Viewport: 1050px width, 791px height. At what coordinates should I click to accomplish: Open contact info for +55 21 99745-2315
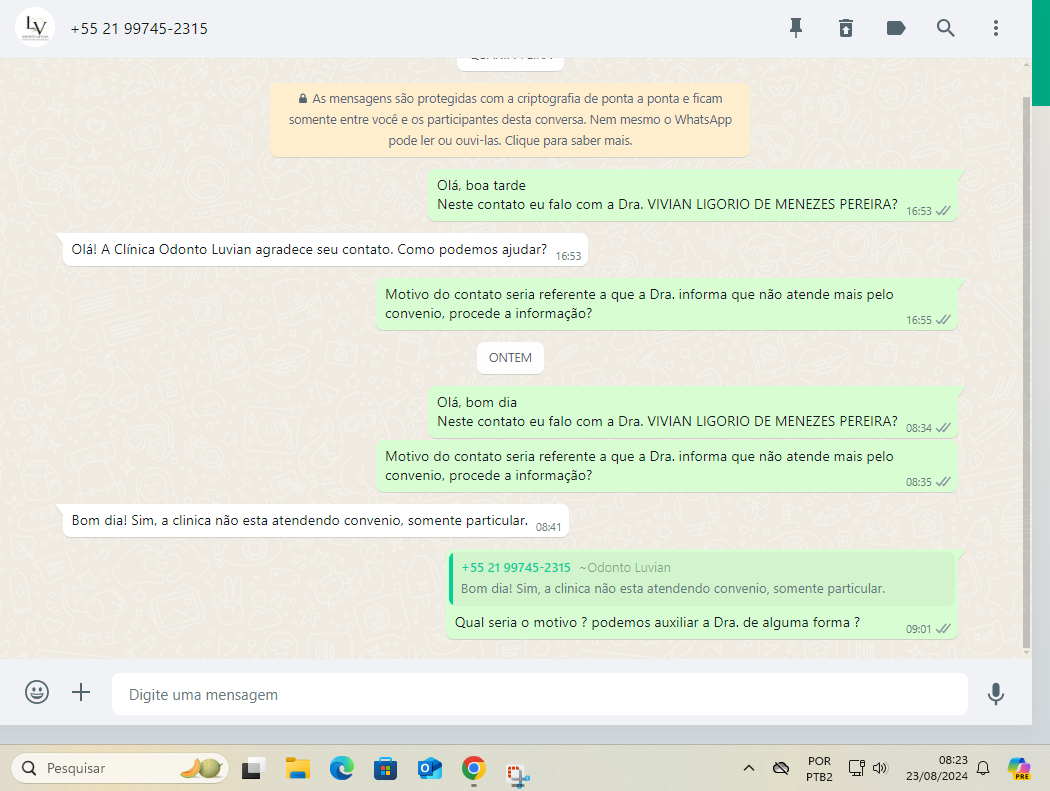click(x=139, y=29)
